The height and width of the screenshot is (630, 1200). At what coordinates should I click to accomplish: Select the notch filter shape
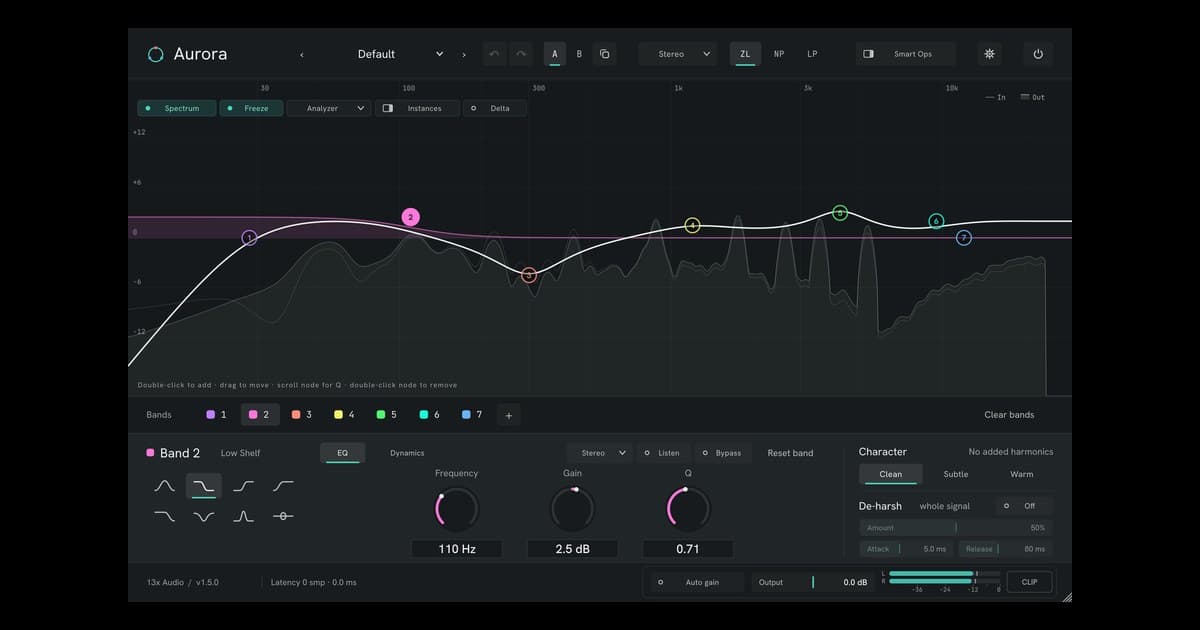pyautogui.click(x=204, y=516)
